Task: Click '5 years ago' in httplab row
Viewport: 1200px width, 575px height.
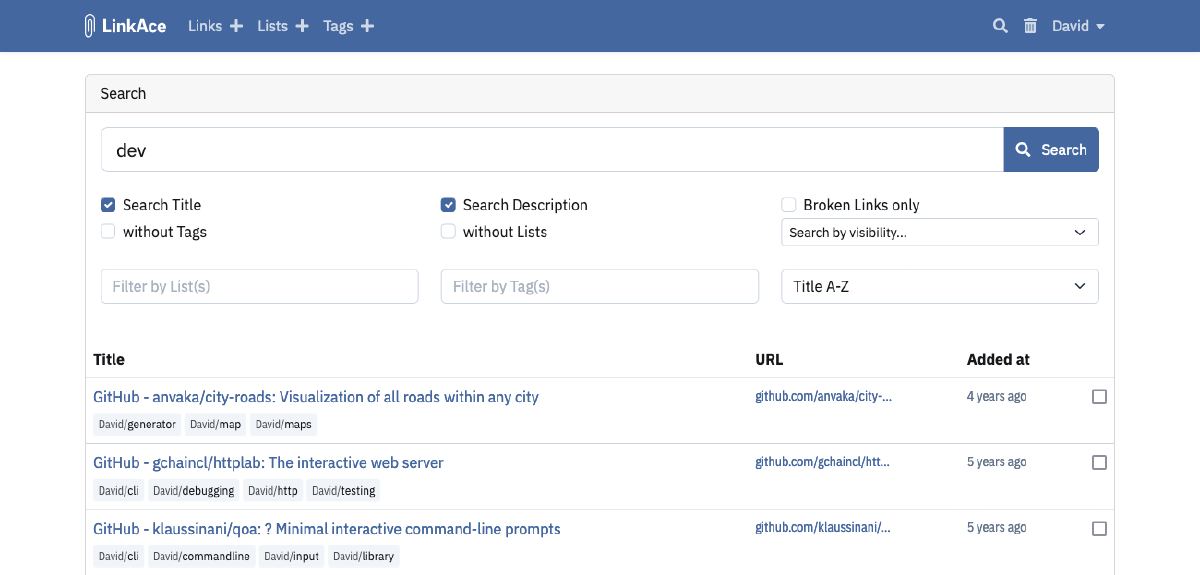Action: (997, 462)
